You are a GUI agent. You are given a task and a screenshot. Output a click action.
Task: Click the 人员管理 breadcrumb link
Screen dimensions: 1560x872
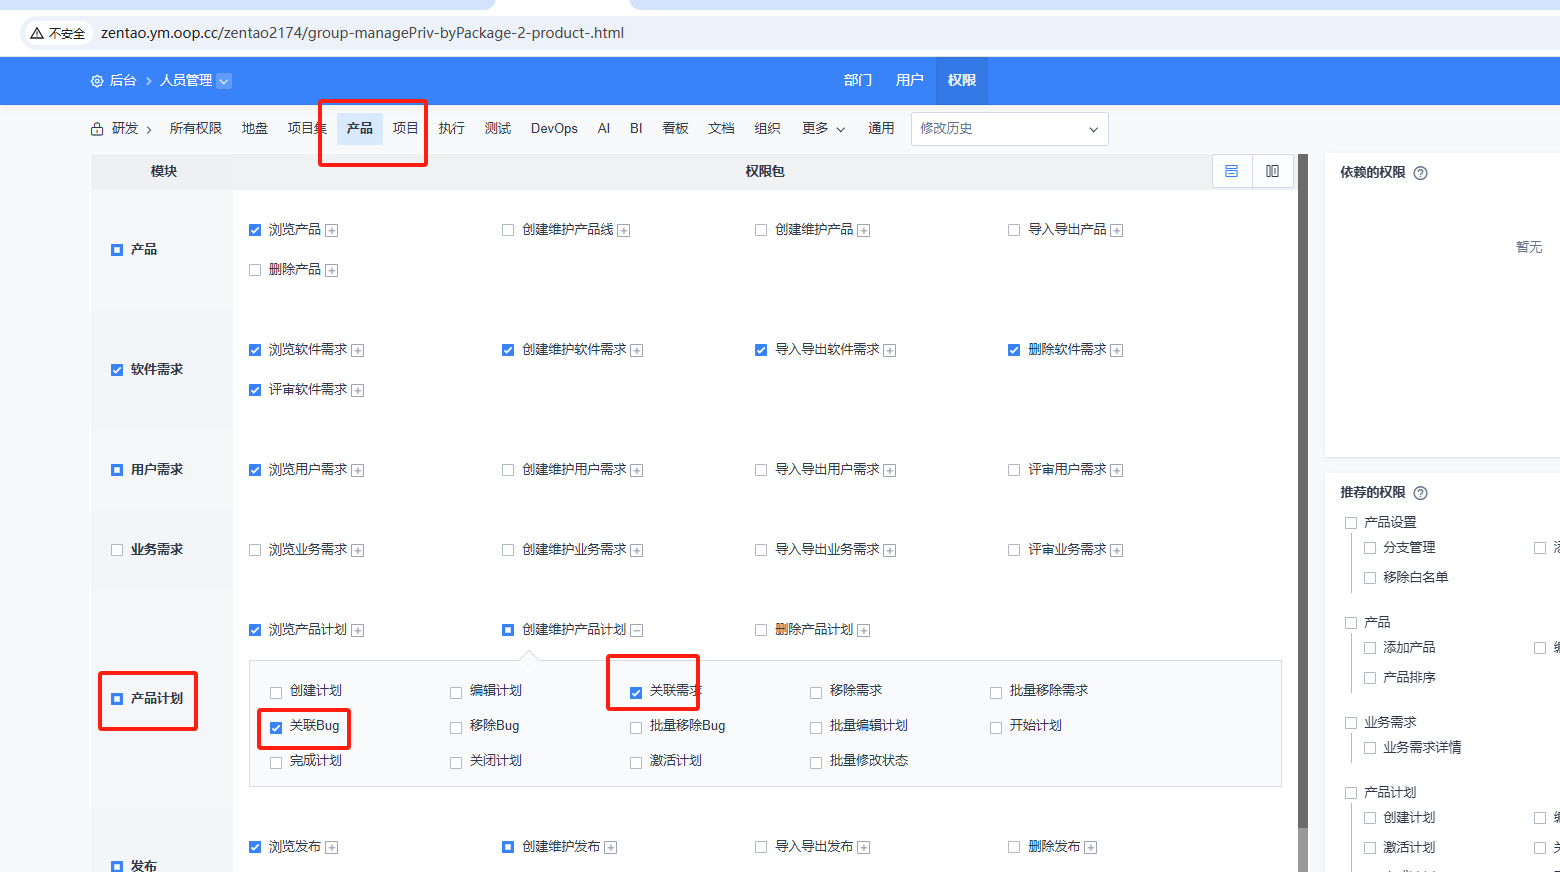[x=186, y=81]
